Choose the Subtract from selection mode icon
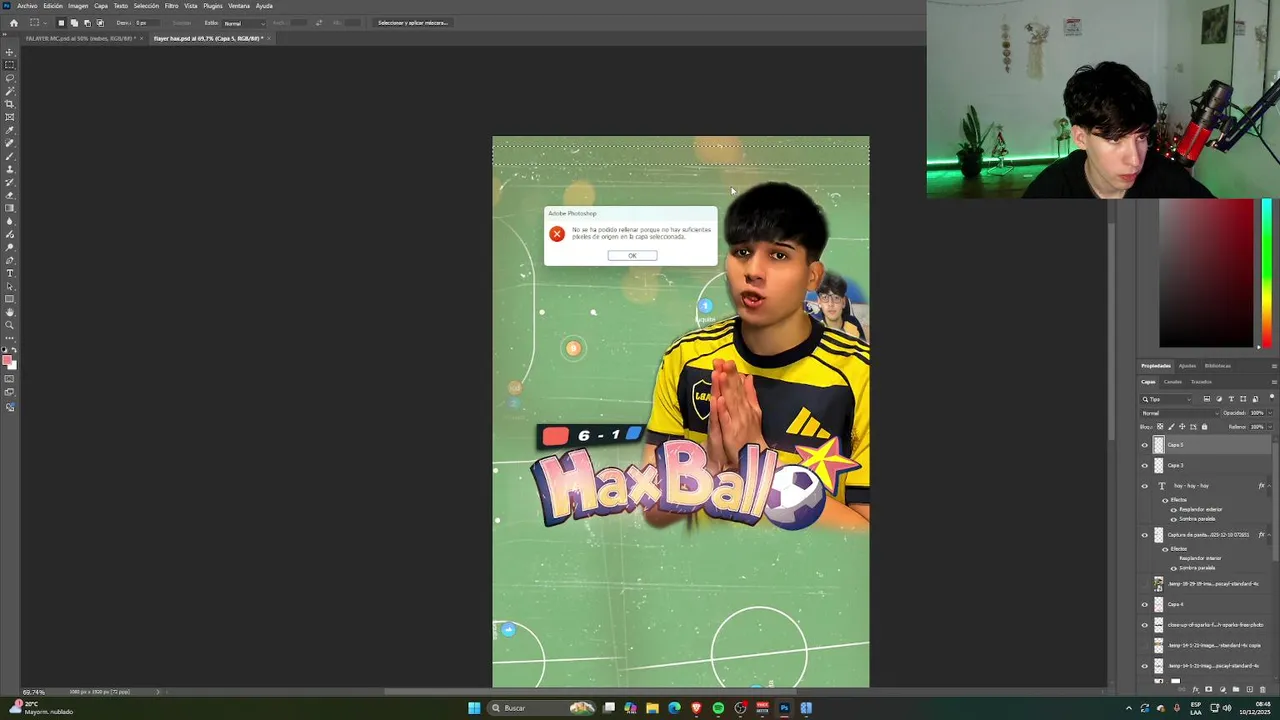The width and height of the screenshot is (1280, 720). (x=87, y=23)
